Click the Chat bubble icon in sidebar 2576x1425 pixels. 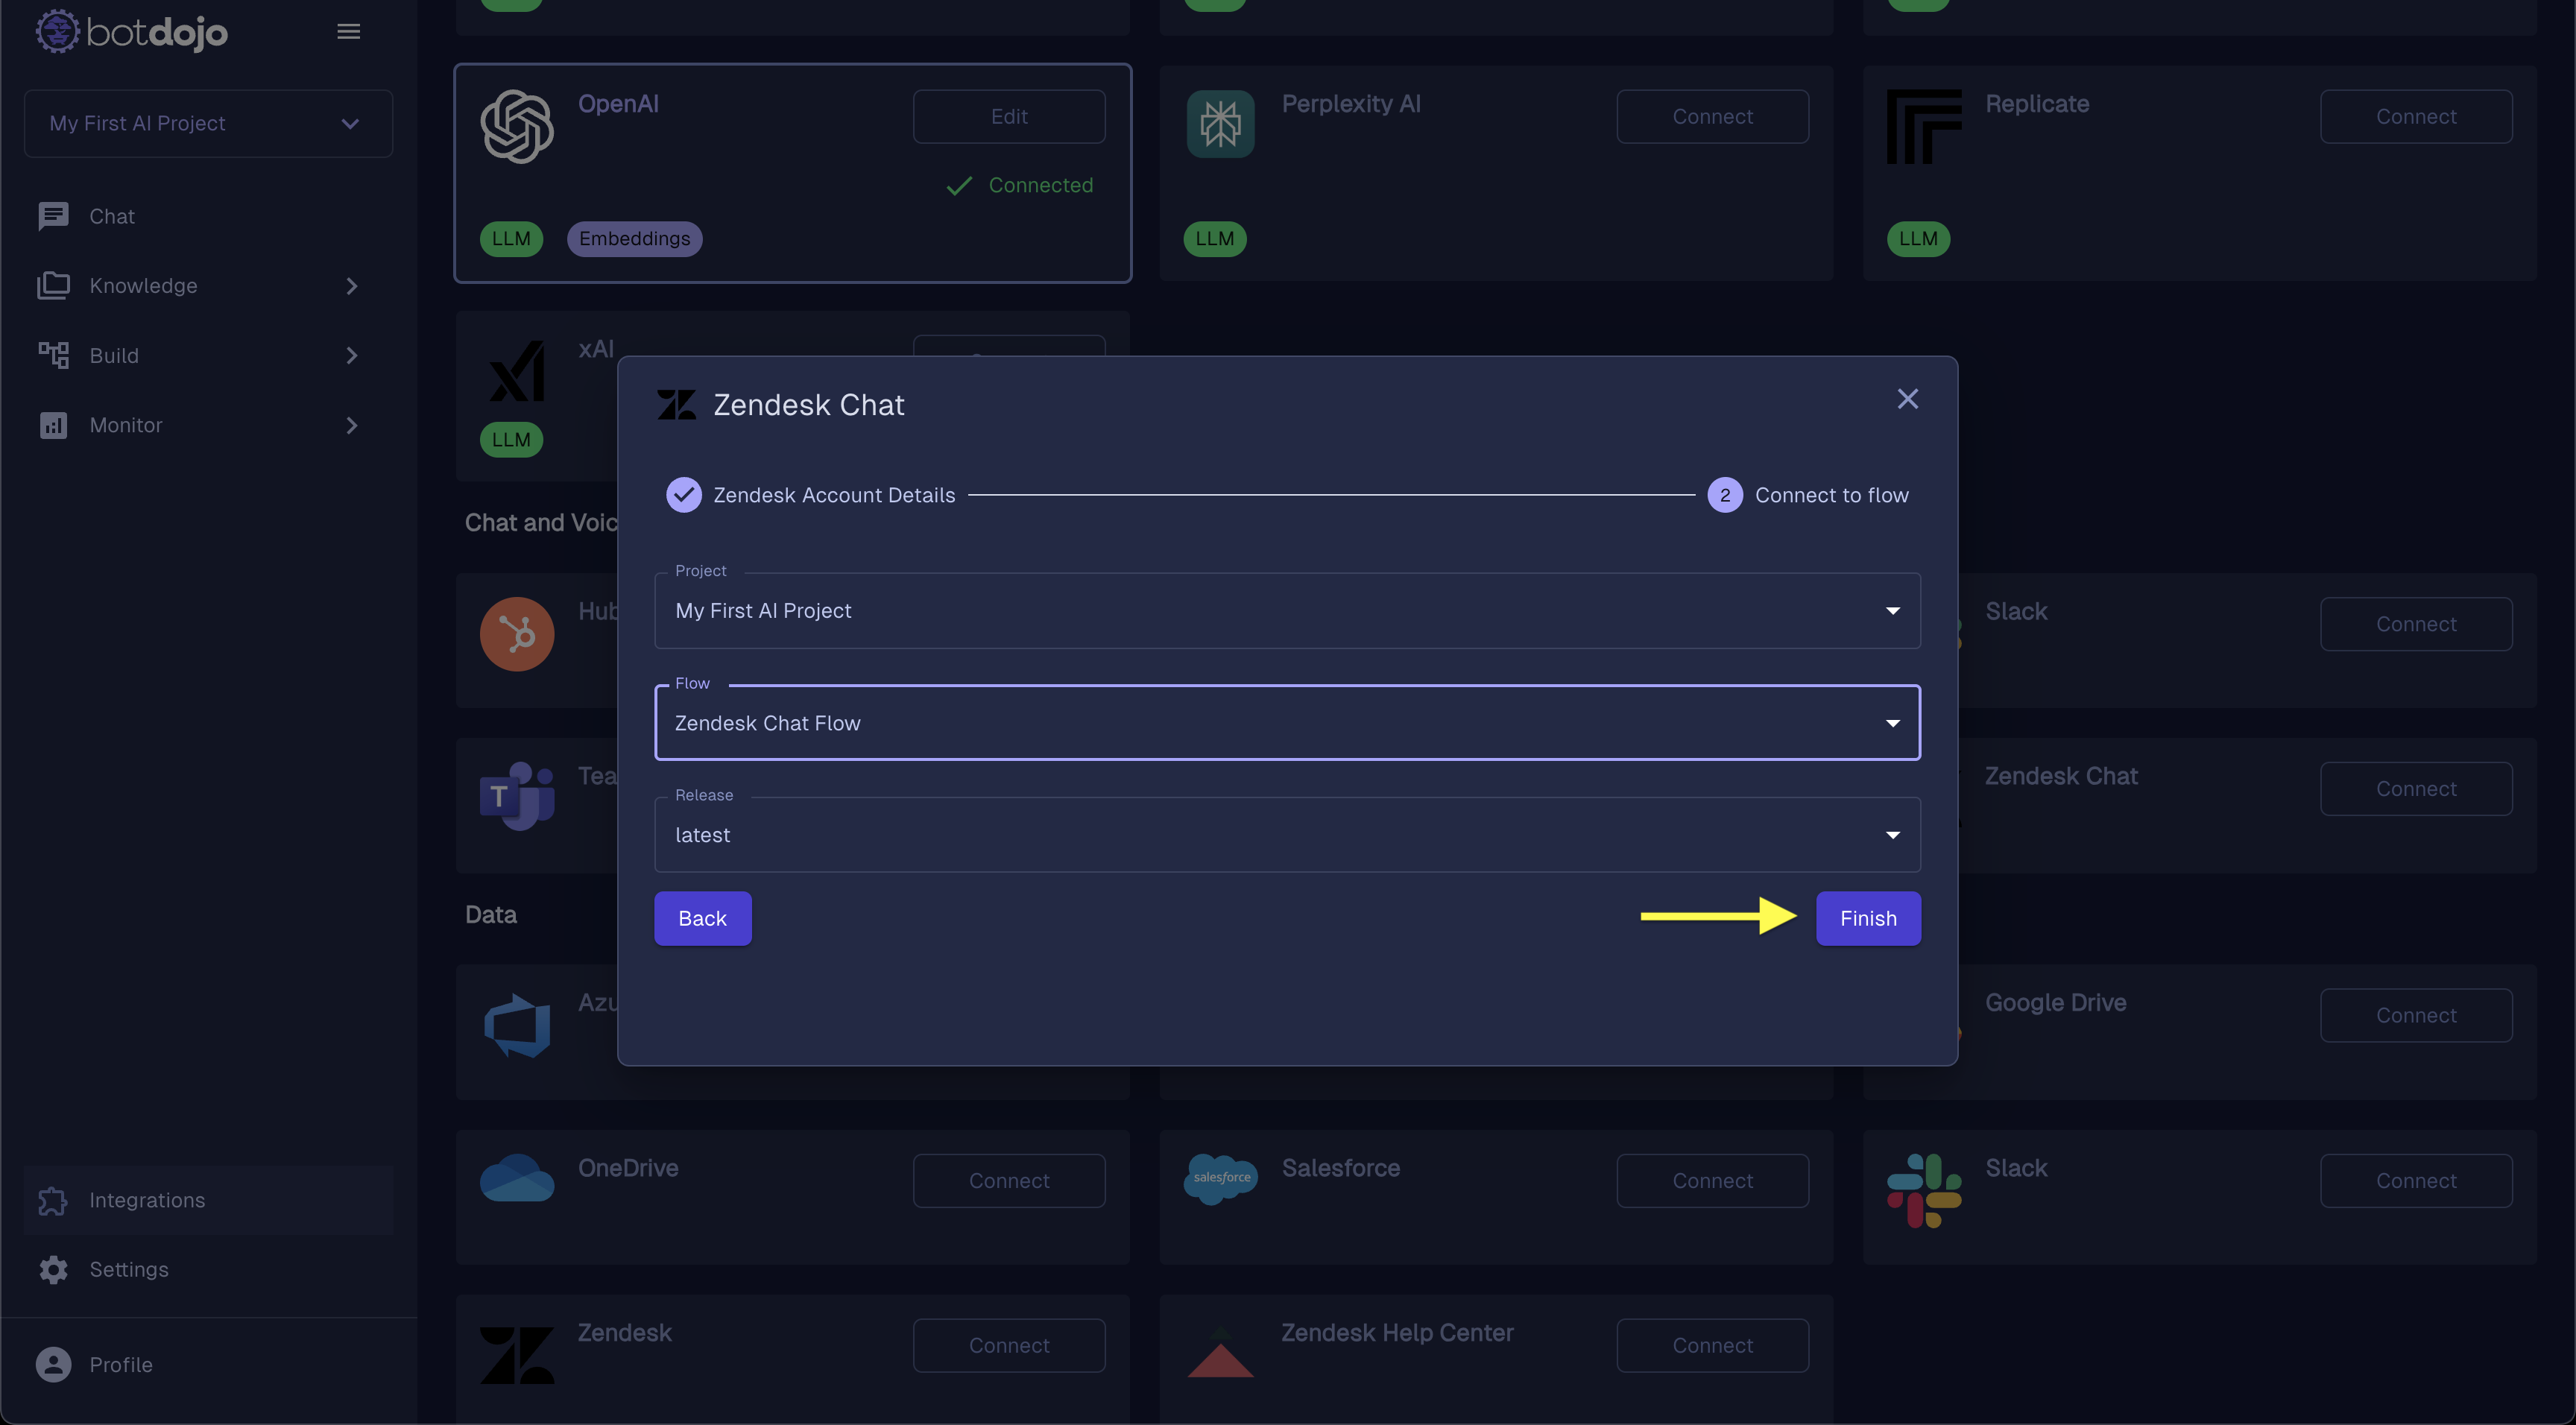tap(53, 216)
